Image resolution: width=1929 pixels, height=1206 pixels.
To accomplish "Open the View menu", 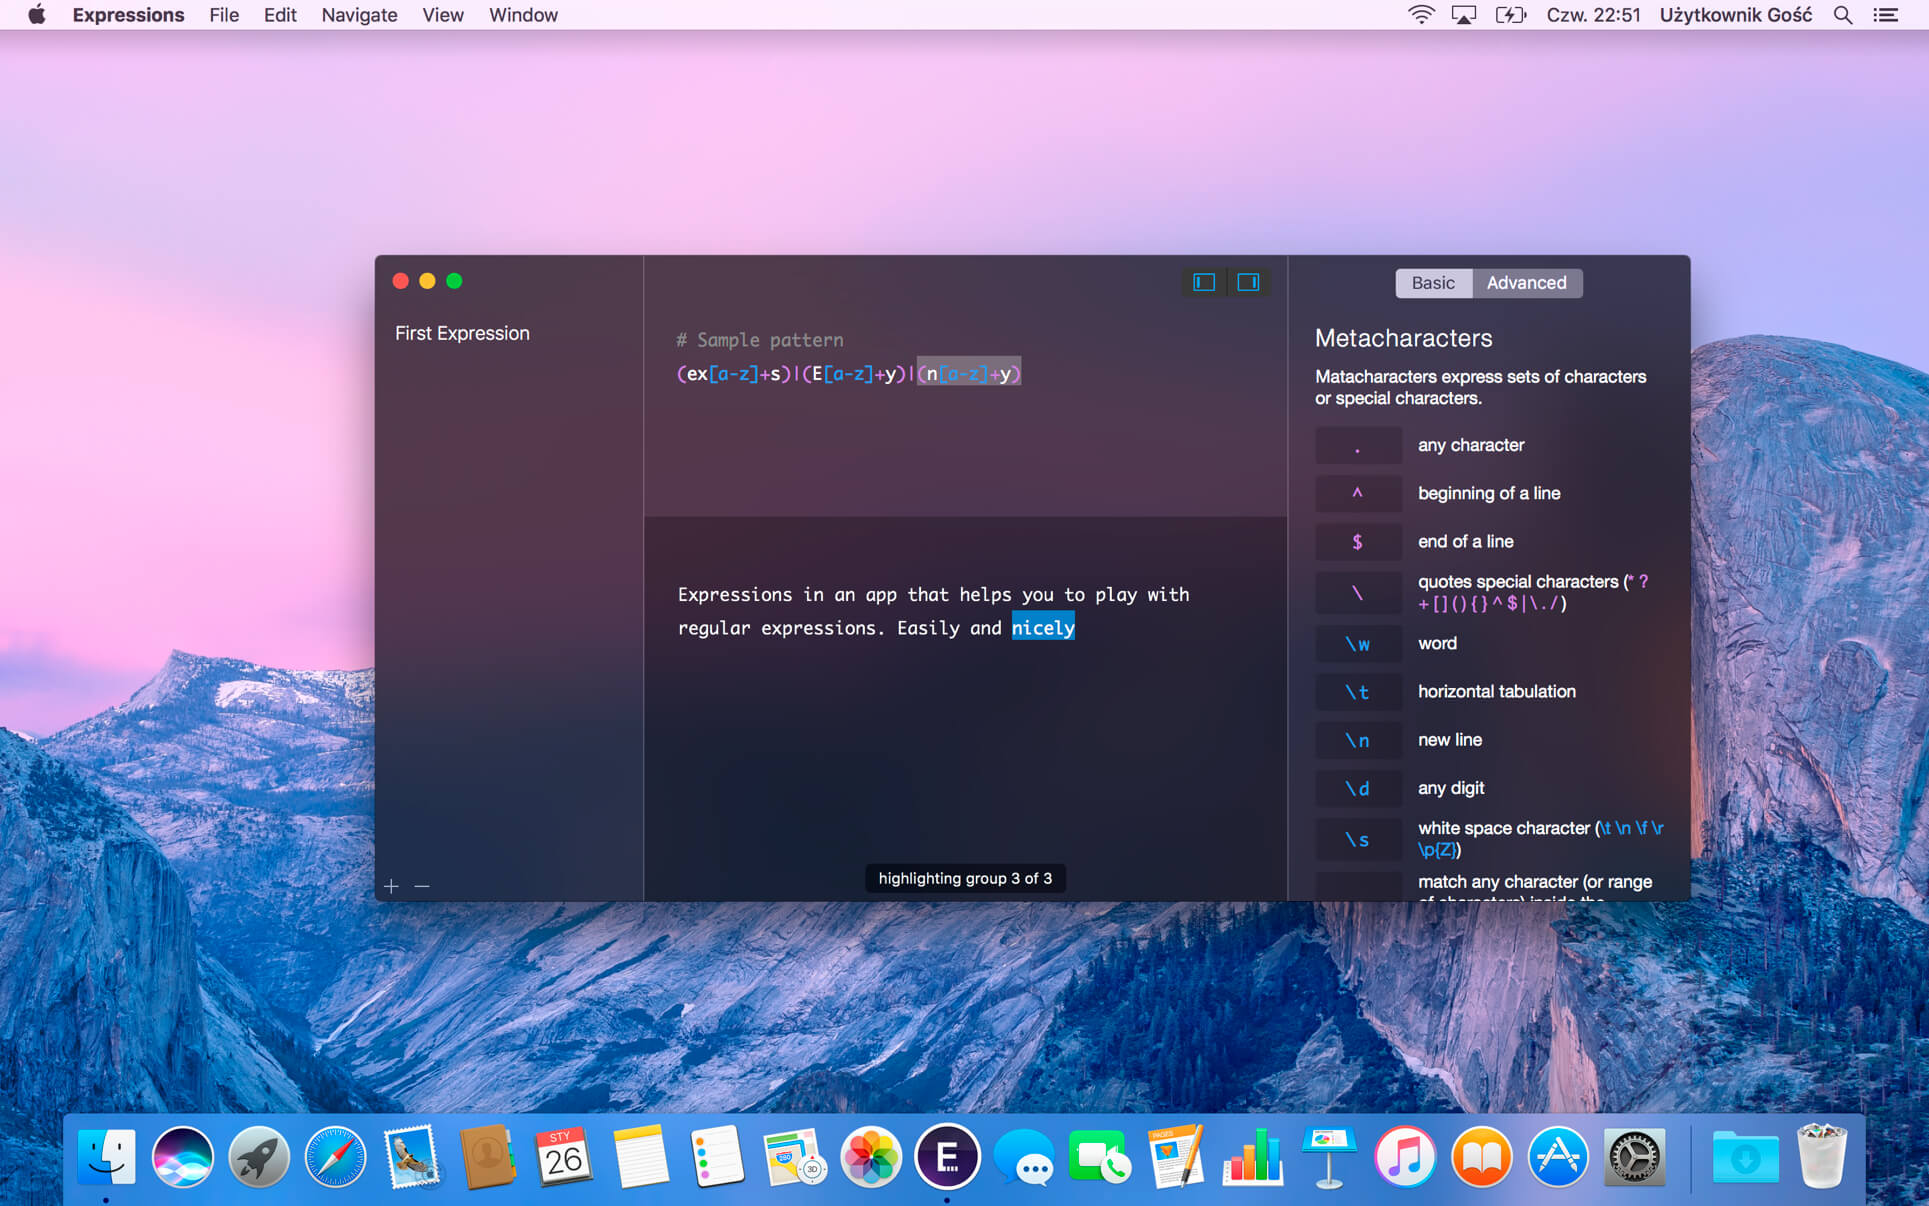I will (442, 15).
